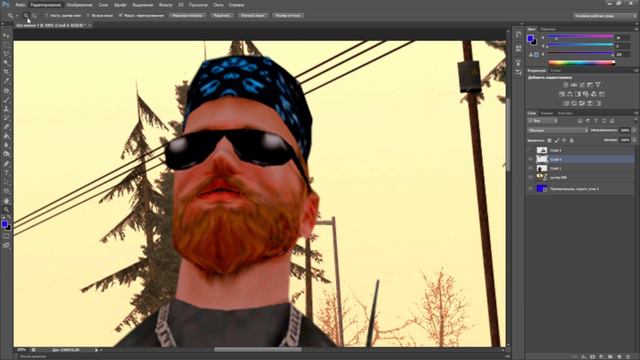Toggle lock transparent pixels
640x360 pixels.
pos(549,140)
